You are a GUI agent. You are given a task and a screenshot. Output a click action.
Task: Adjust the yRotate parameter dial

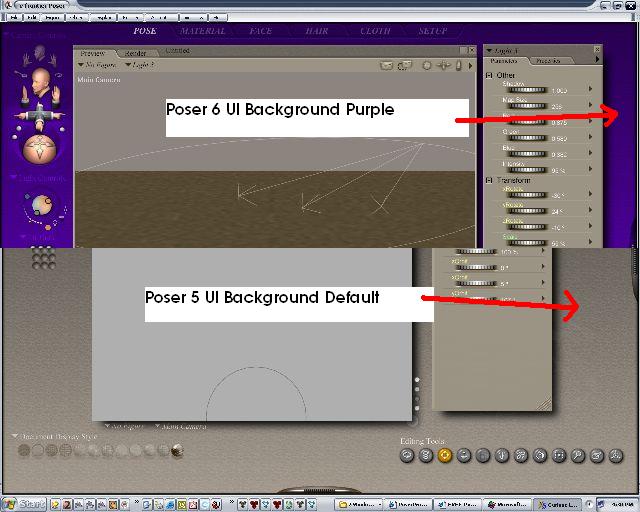click(527, 211)
